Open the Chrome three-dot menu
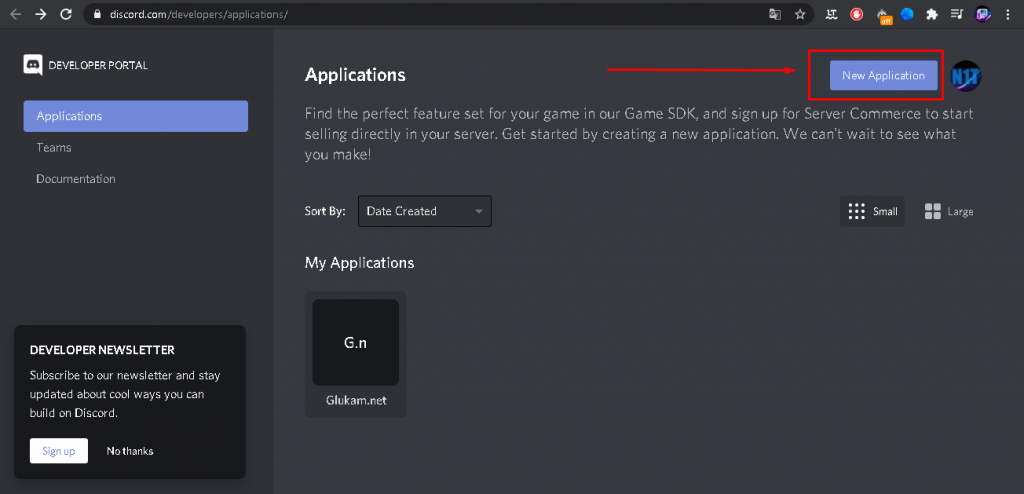The width and height of the screenshot is (1024, 494). 1008,14
